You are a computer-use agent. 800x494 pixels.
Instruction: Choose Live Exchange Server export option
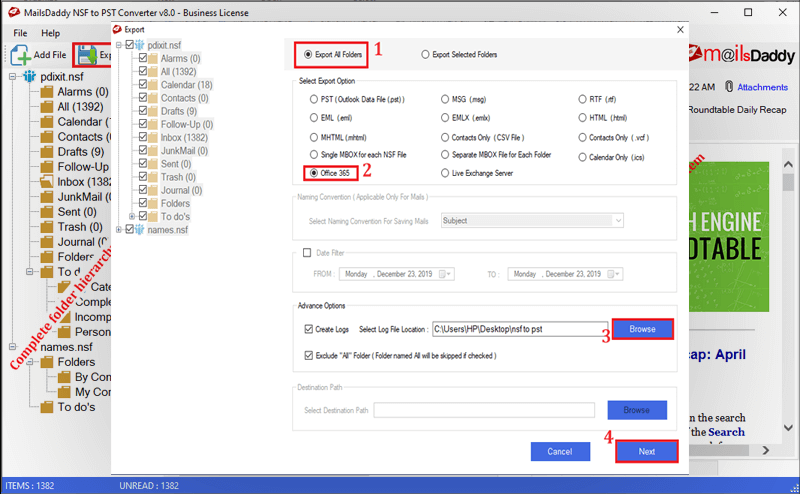point(445,173)
